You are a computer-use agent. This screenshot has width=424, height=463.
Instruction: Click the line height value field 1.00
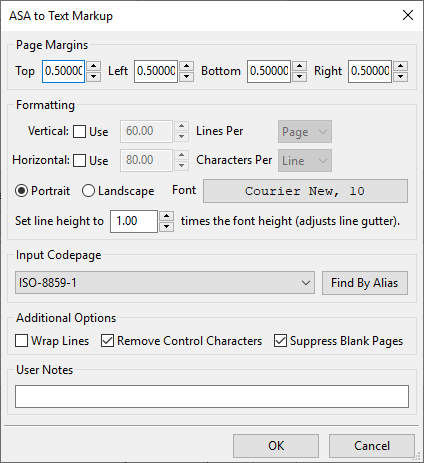point(134,221)
